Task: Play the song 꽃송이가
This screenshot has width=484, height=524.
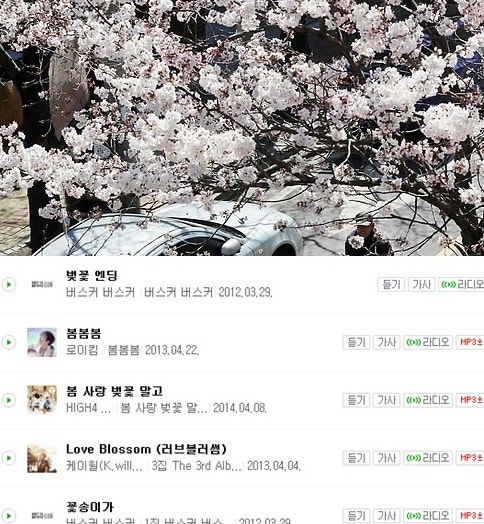Action: pyautogui.click(x=9, y=516)
